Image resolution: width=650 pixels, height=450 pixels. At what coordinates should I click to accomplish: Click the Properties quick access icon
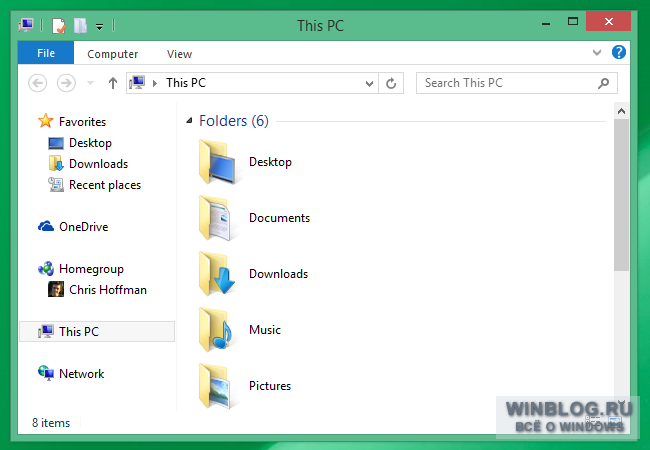59,26
